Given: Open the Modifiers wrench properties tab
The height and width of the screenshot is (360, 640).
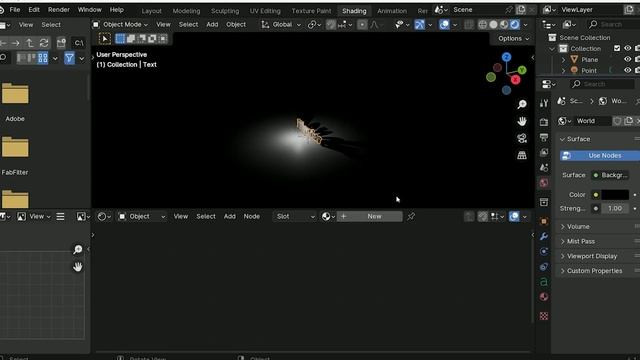Looking at the screenshot, I should coord(544,236).
